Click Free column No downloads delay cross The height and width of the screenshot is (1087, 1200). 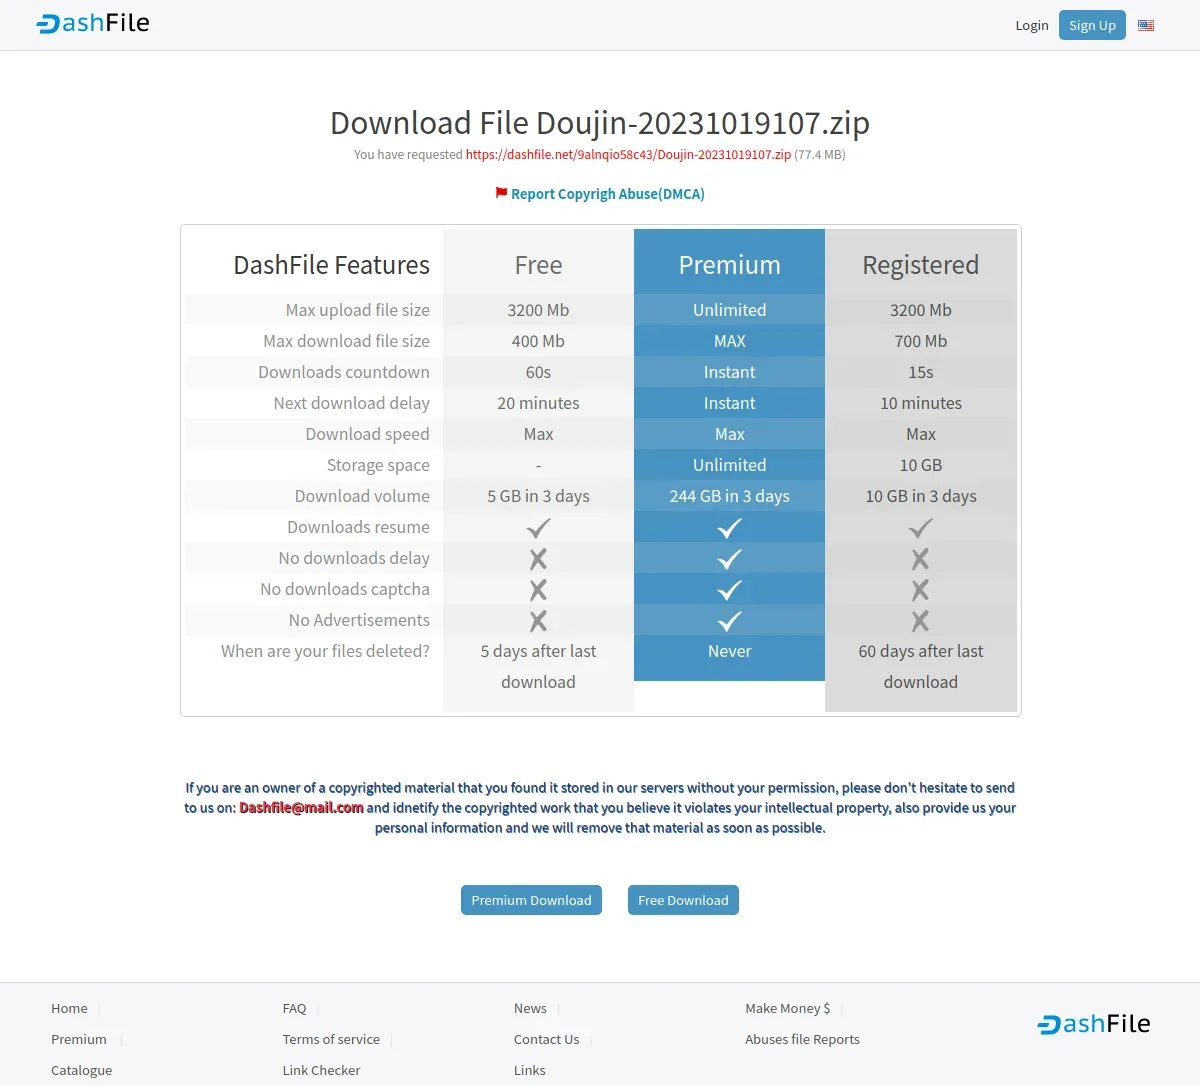coord(538,558)
